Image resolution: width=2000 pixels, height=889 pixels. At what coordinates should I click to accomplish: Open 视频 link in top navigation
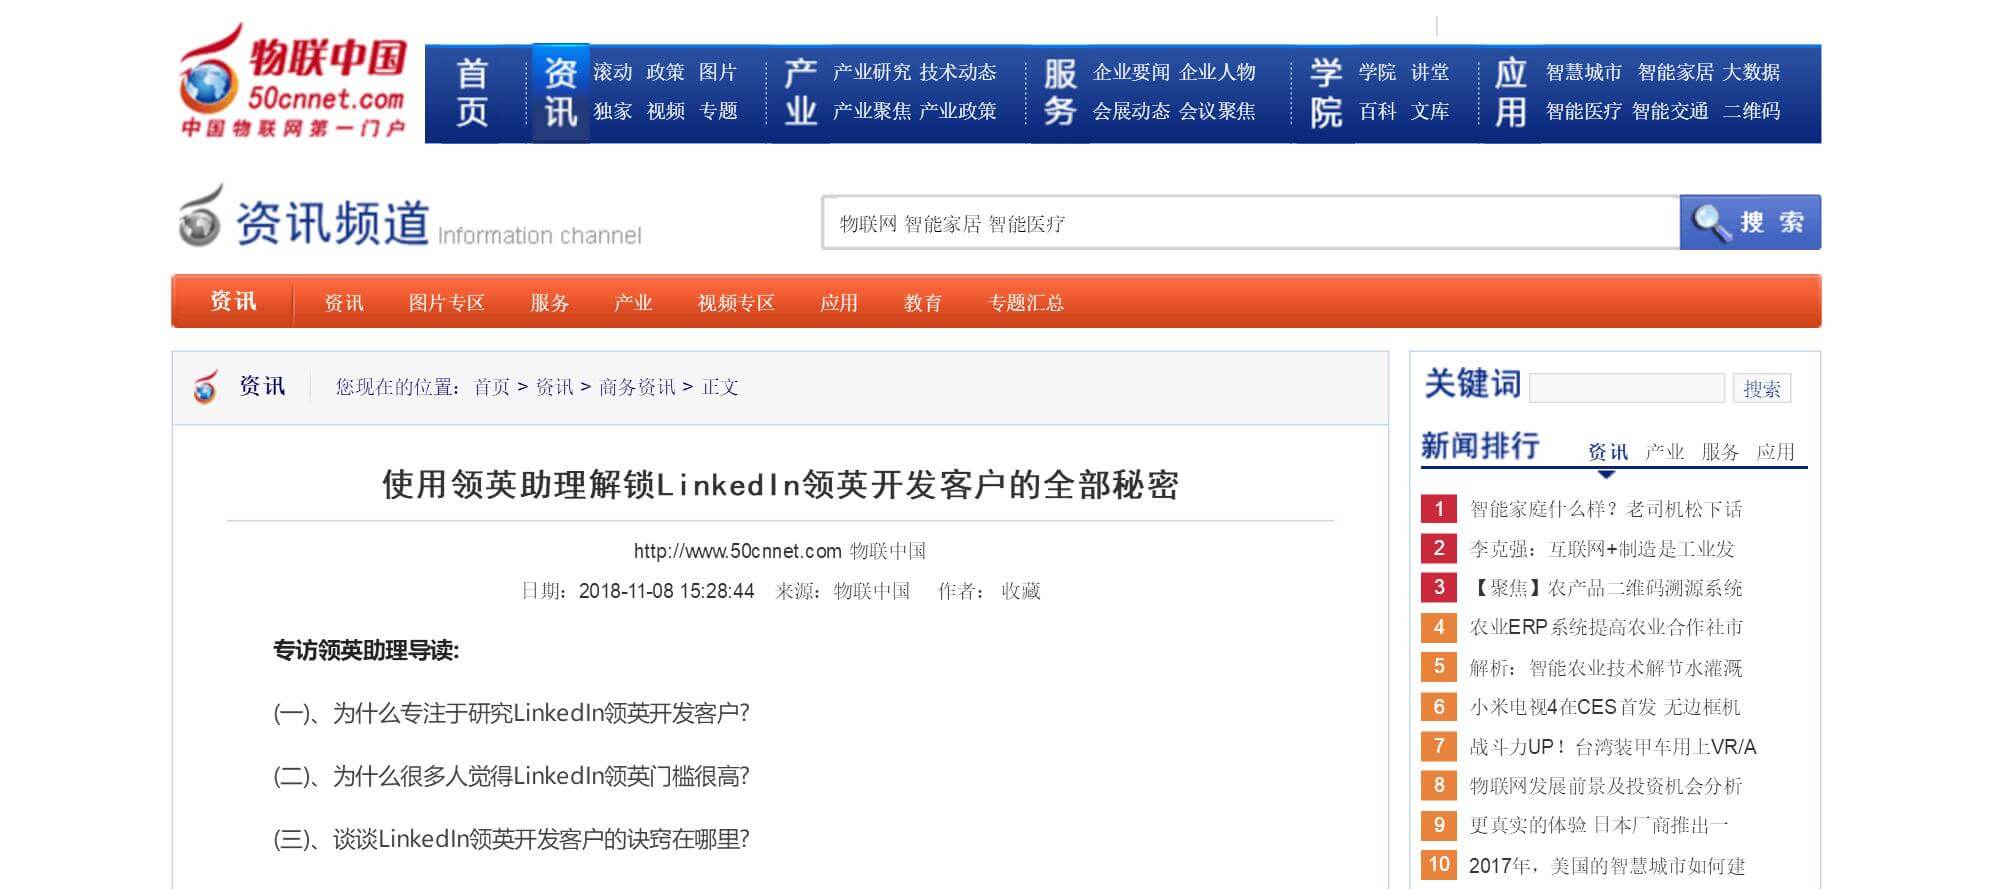click(x=665, y=111)
